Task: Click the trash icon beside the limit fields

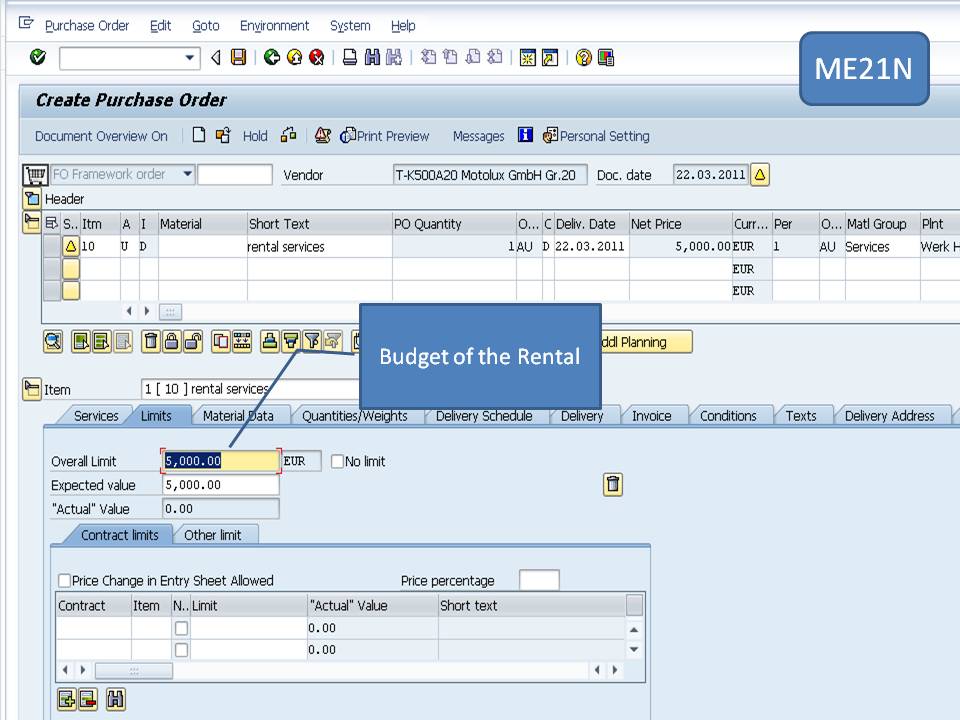Action: [613, 485]
